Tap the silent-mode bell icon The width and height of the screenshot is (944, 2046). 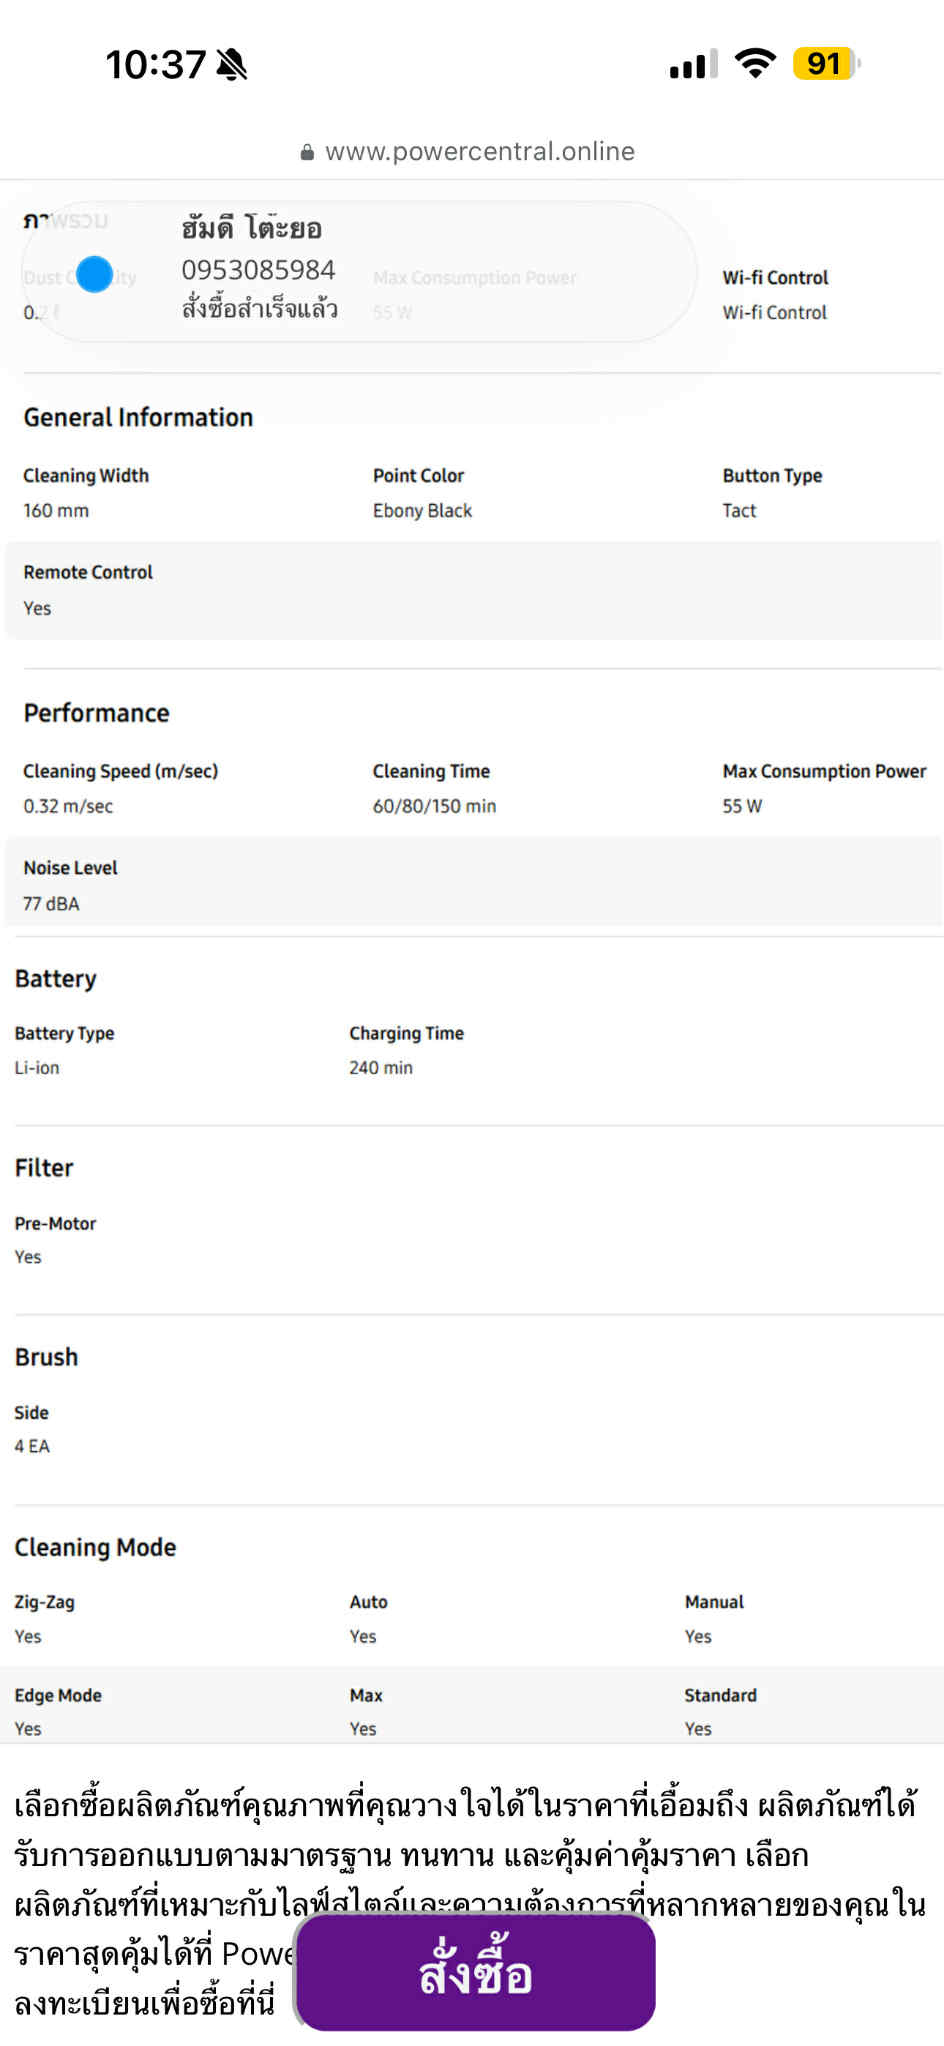(231, 65)
